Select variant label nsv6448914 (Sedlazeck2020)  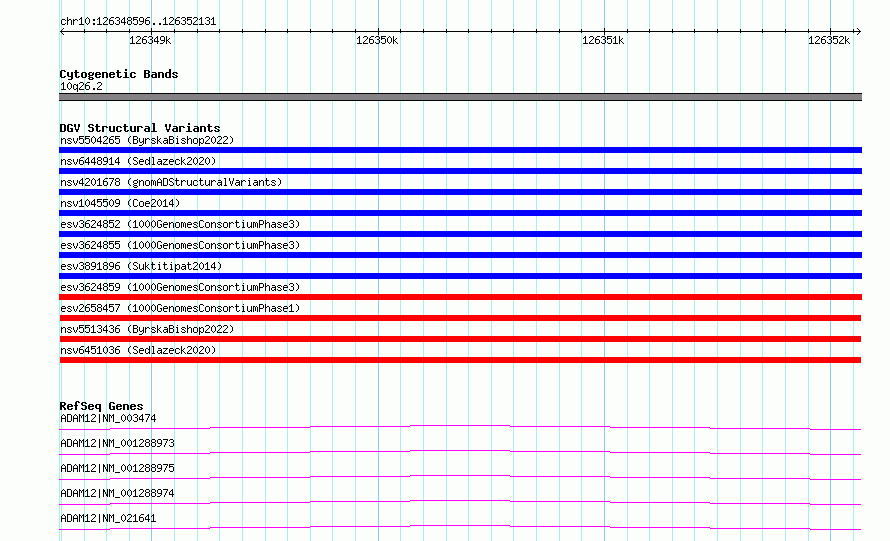(x=138, y=161)
